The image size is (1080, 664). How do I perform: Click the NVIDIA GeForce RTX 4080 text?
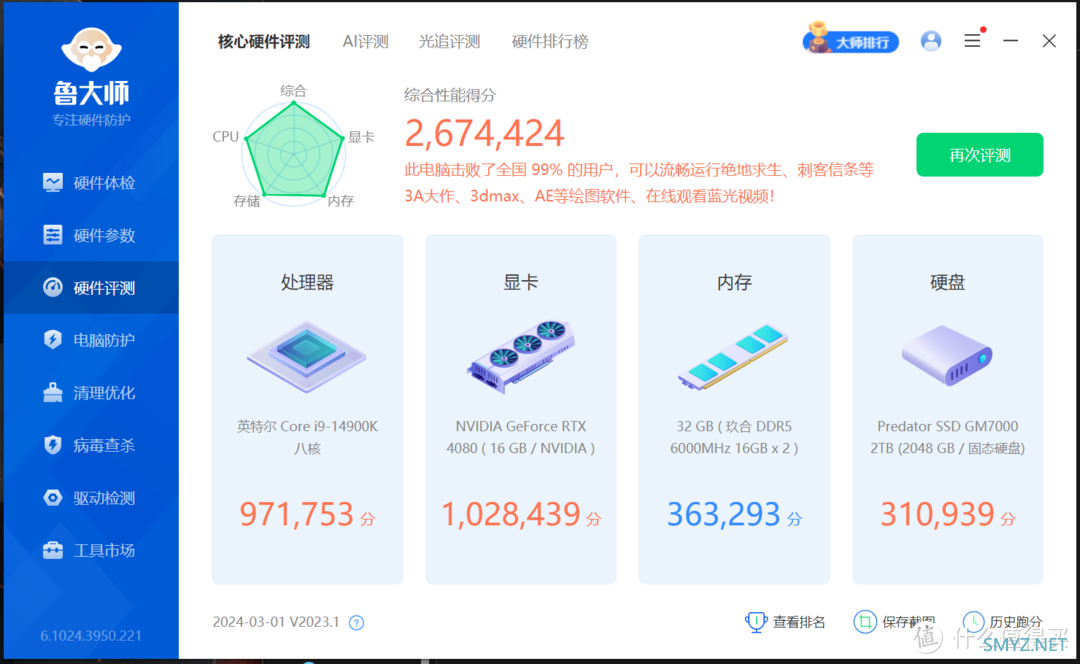click(521, 437)
